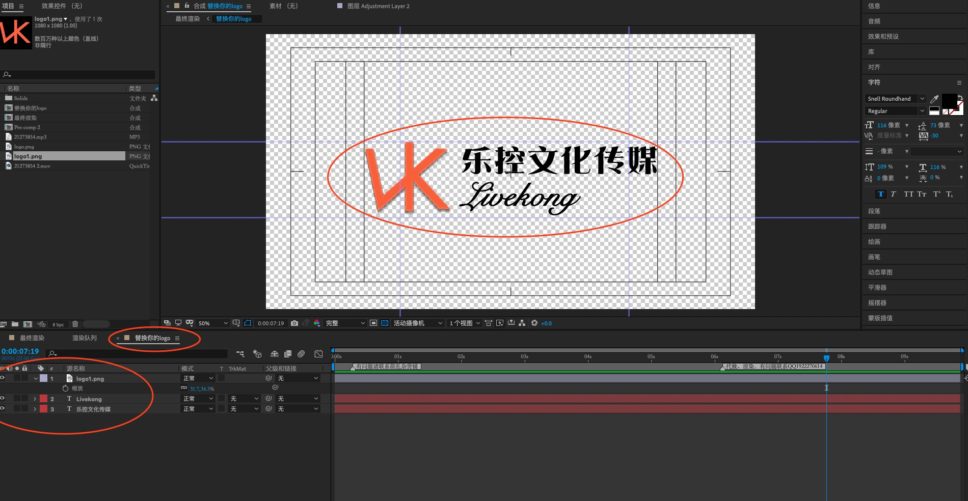Click the 最终渲染 breadcrumb in viewer
The image size is (968, 501).
(188, 19)
